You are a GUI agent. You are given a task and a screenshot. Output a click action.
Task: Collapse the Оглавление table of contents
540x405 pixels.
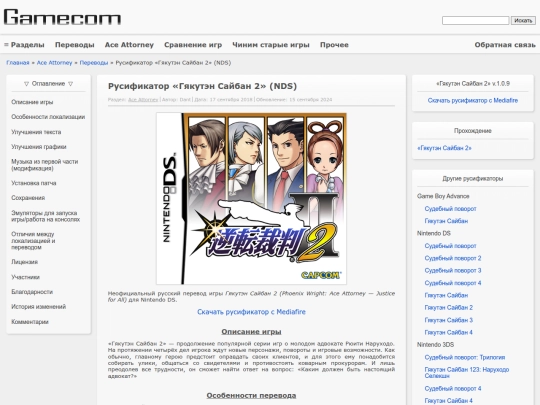coord(49,84)
